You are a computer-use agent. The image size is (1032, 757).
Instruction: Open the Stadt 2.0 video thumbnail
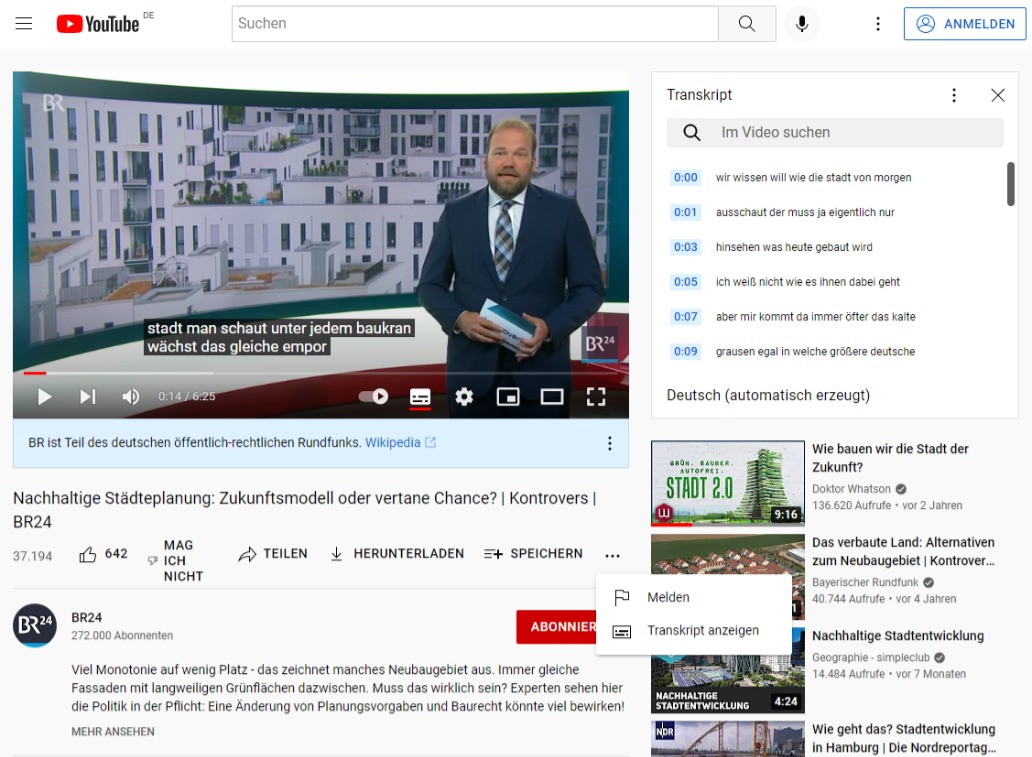click(x=727, y=483)
